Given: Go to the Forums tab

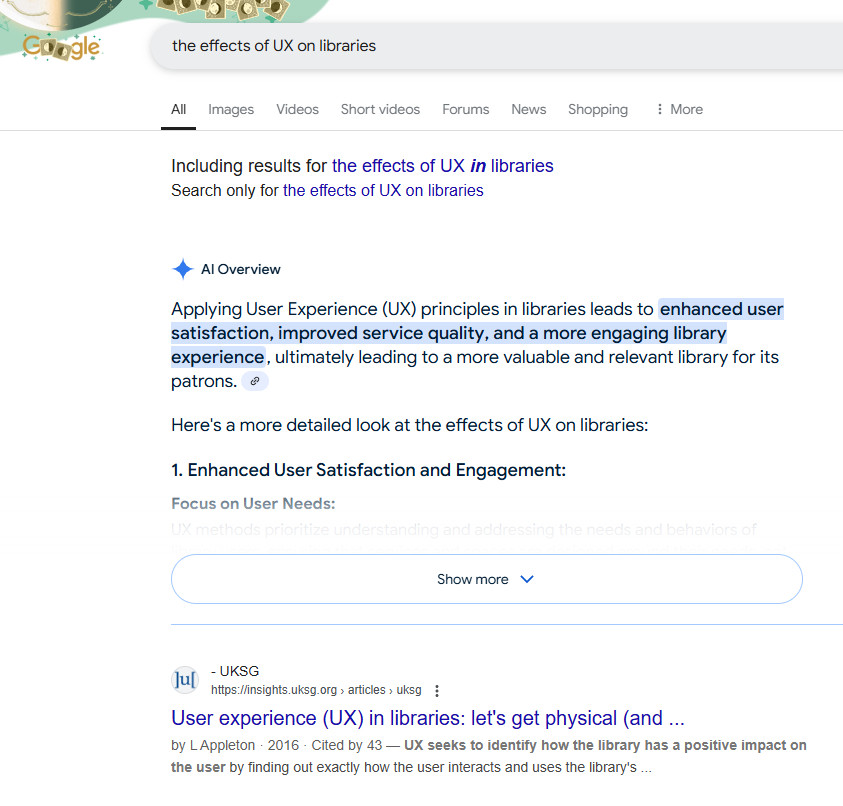Looking at the screenshot, I should click(466, 109).
